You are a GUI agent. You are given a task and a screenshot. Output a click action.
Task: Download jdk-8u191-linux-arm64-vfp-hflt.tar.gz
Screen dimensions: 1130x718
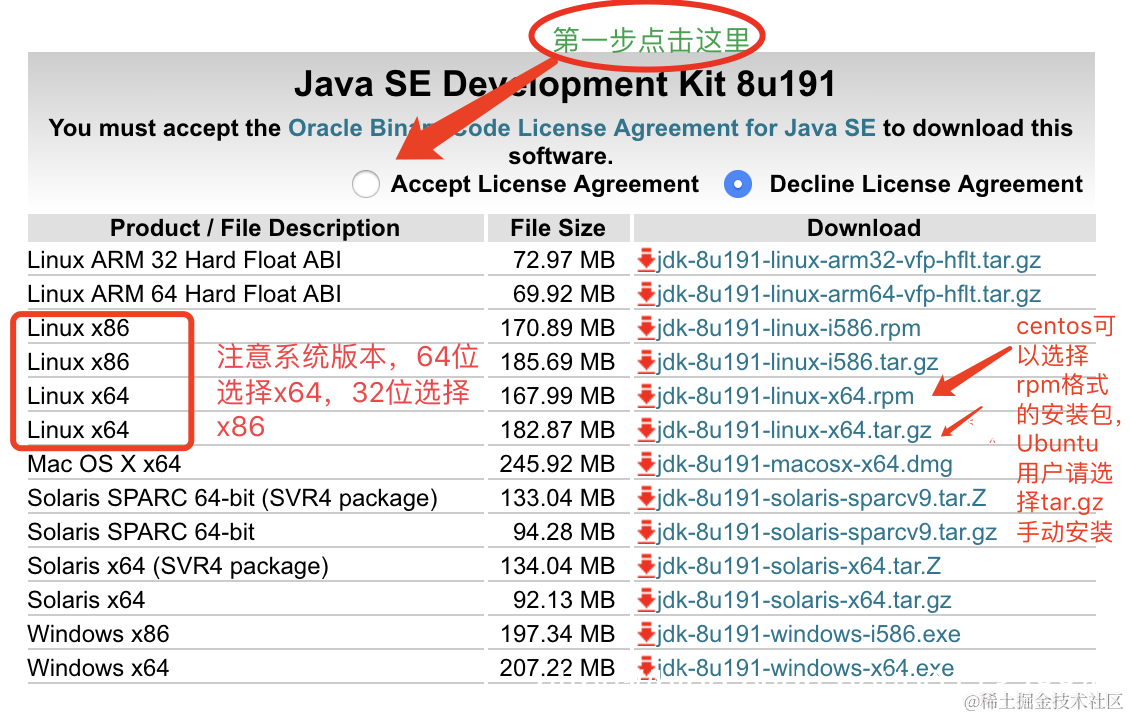(848, 293)
